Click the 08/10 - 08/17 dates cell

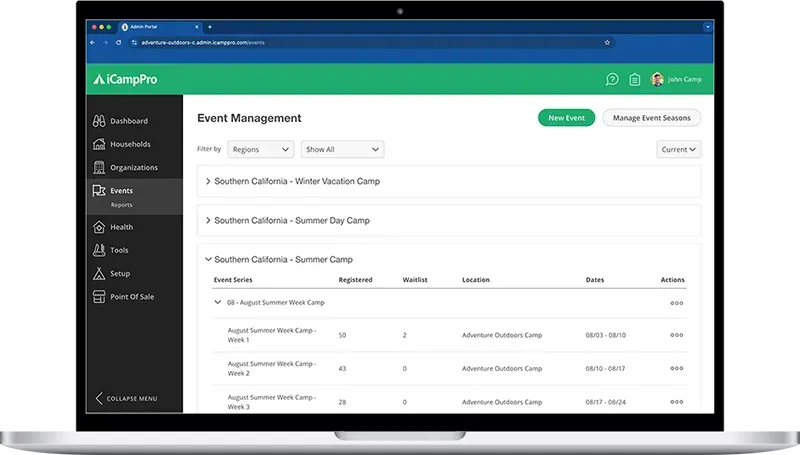point(605,368)
